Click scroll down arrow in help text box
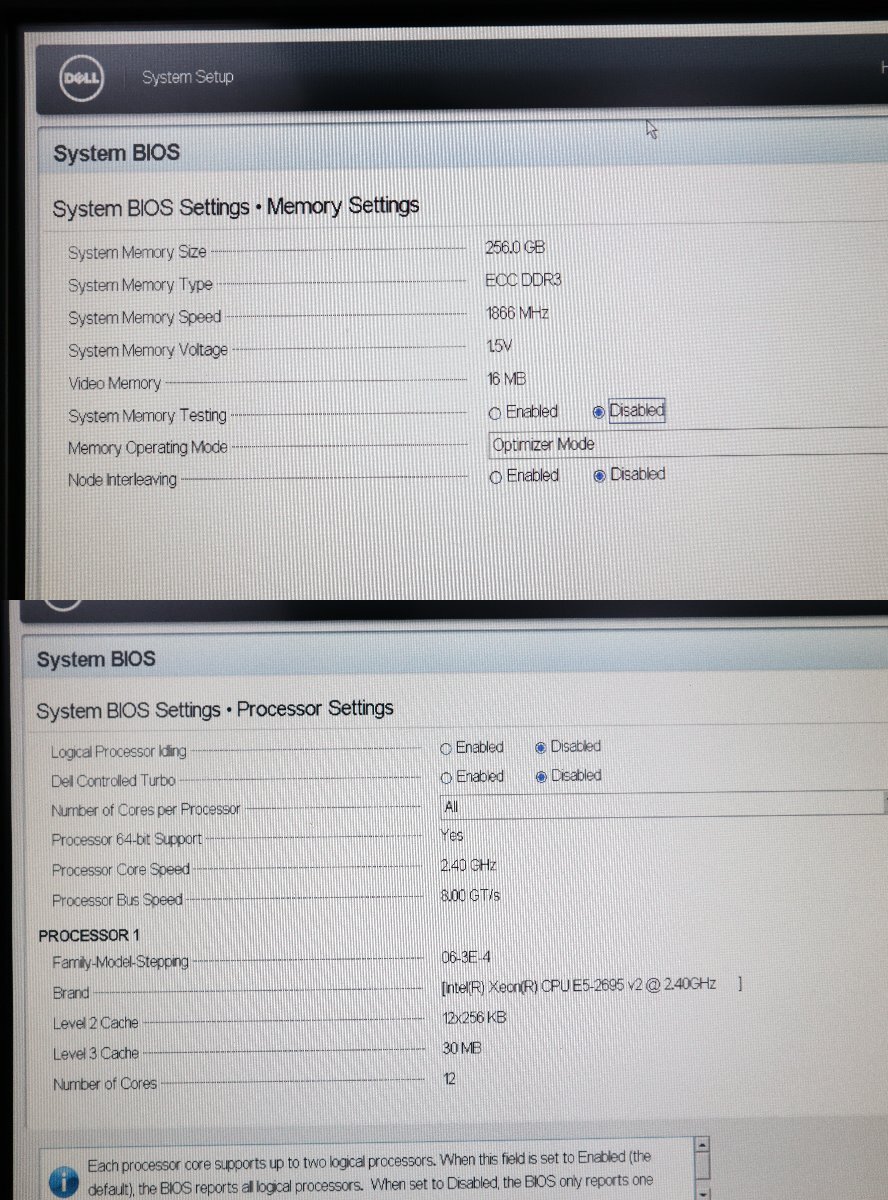This screenshot has width=888, height=1200. pos(703,1193)
